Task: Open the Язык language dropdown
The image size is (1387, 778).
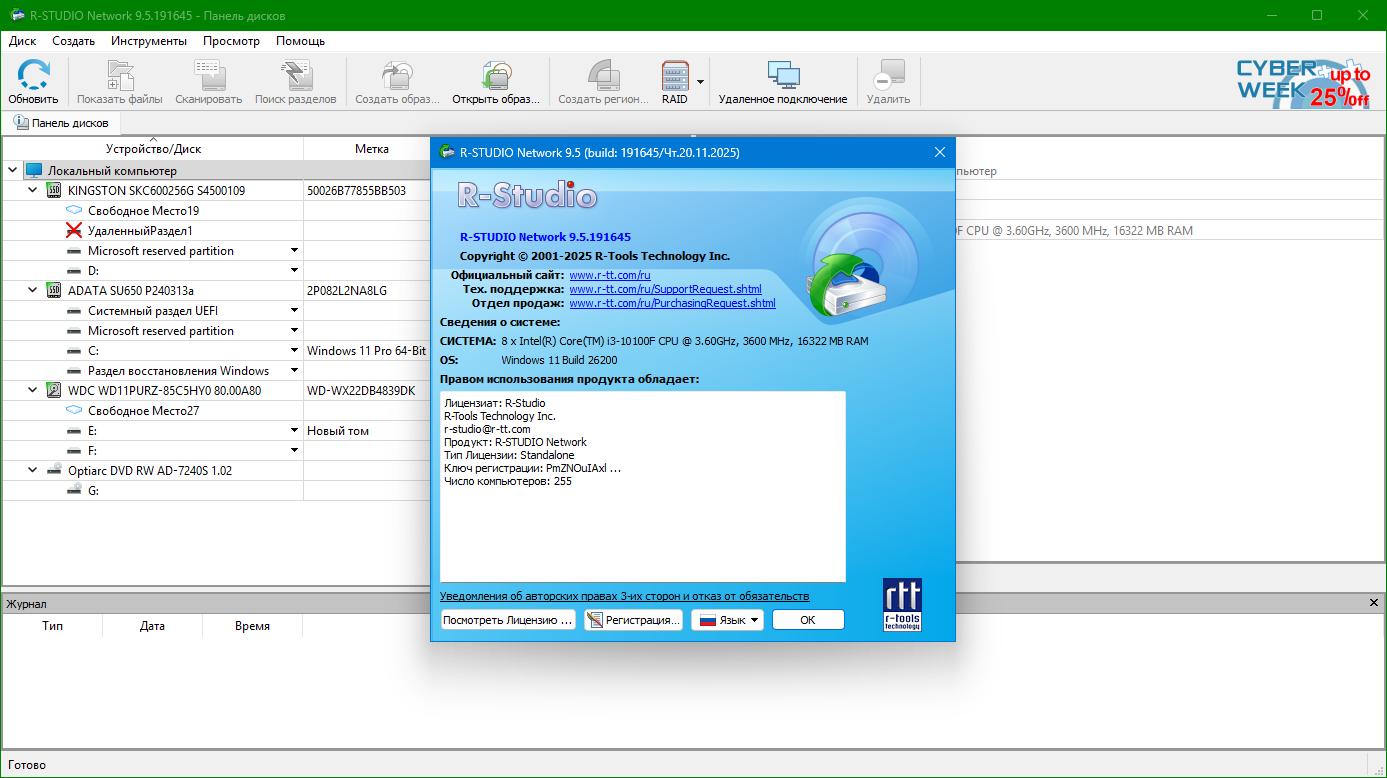Action: coord(727,620)
